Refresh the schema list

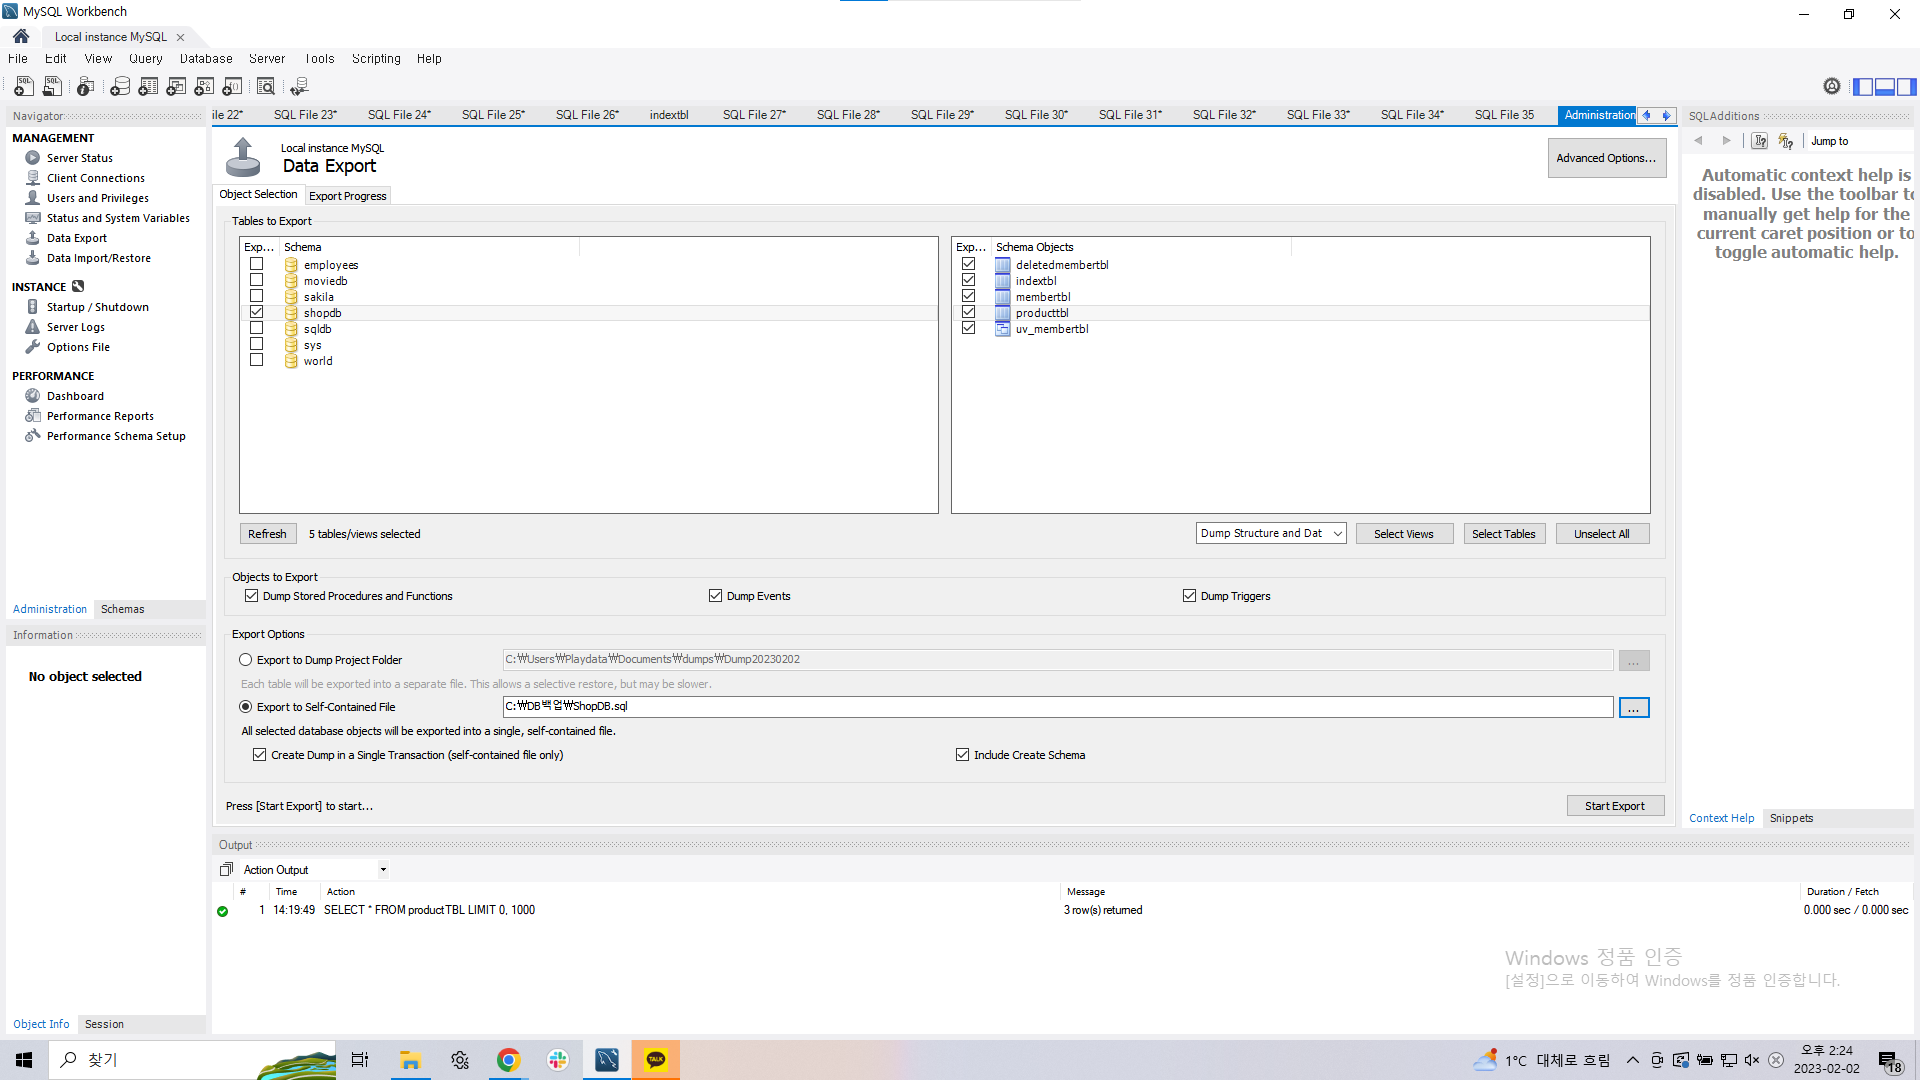(x=267, y=534)
